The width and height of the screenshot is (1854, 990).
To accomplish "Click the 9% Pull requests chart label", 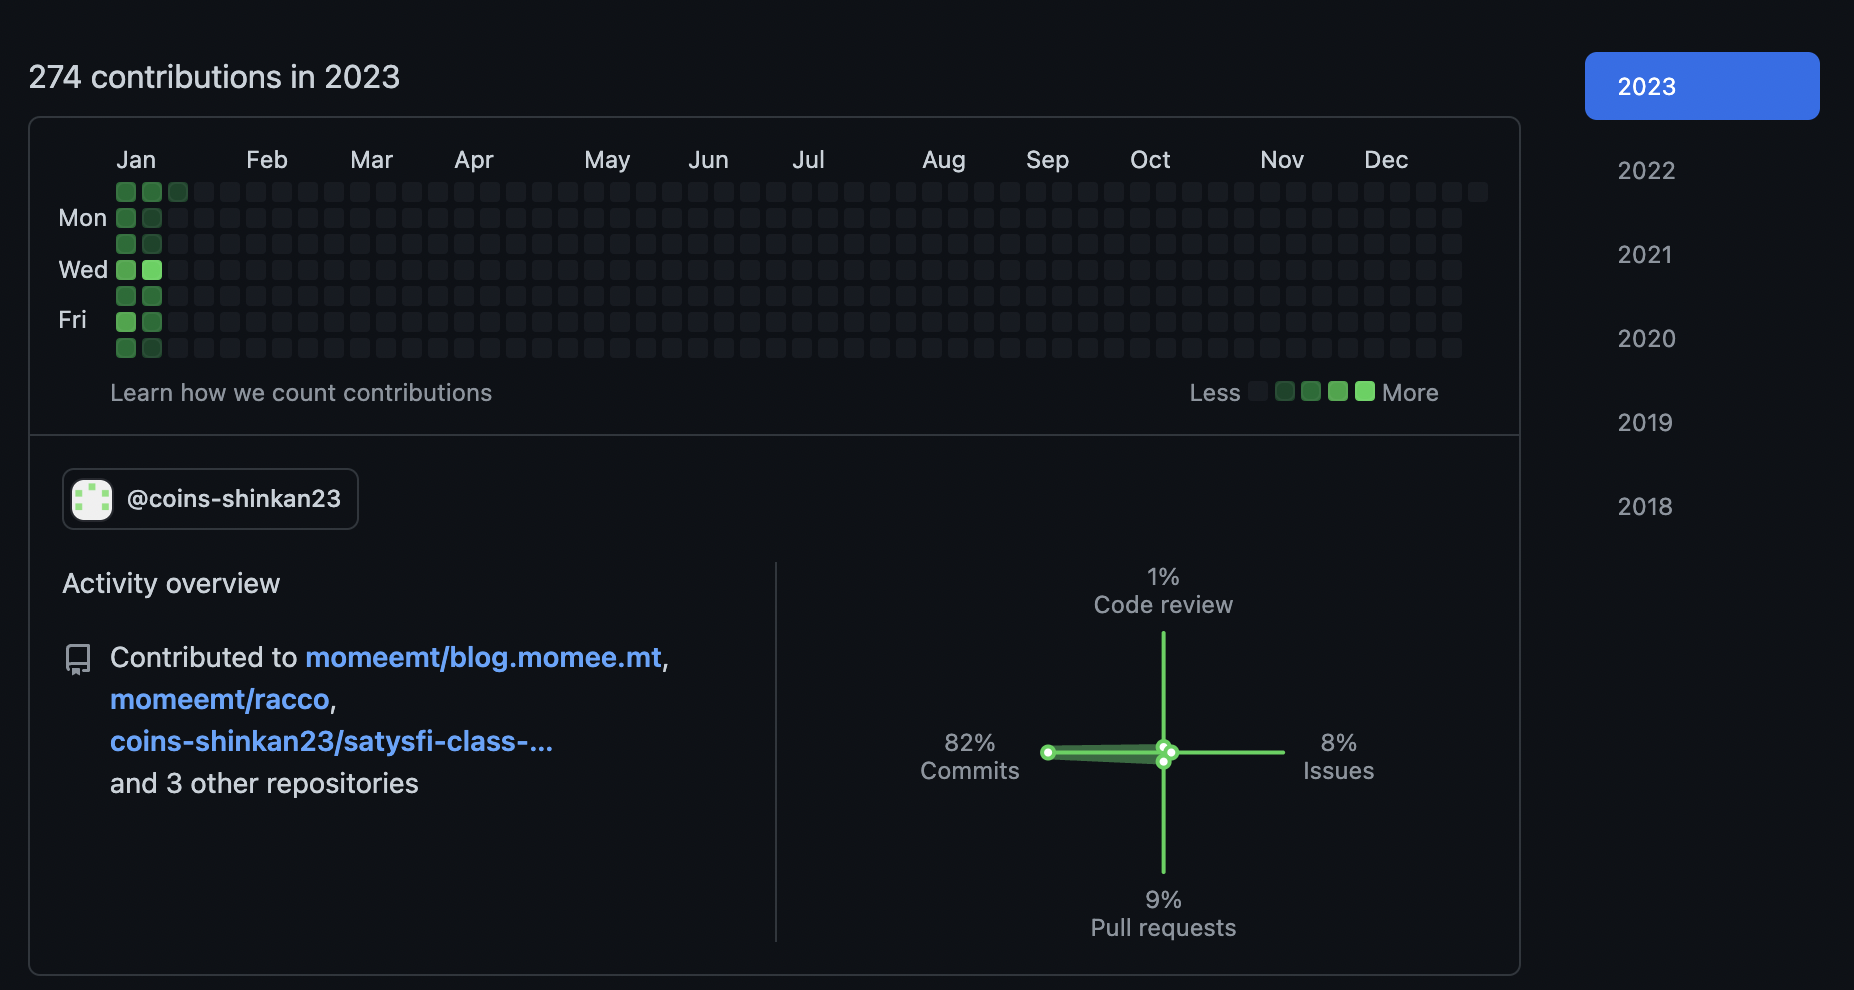I will coord(1163,914).
